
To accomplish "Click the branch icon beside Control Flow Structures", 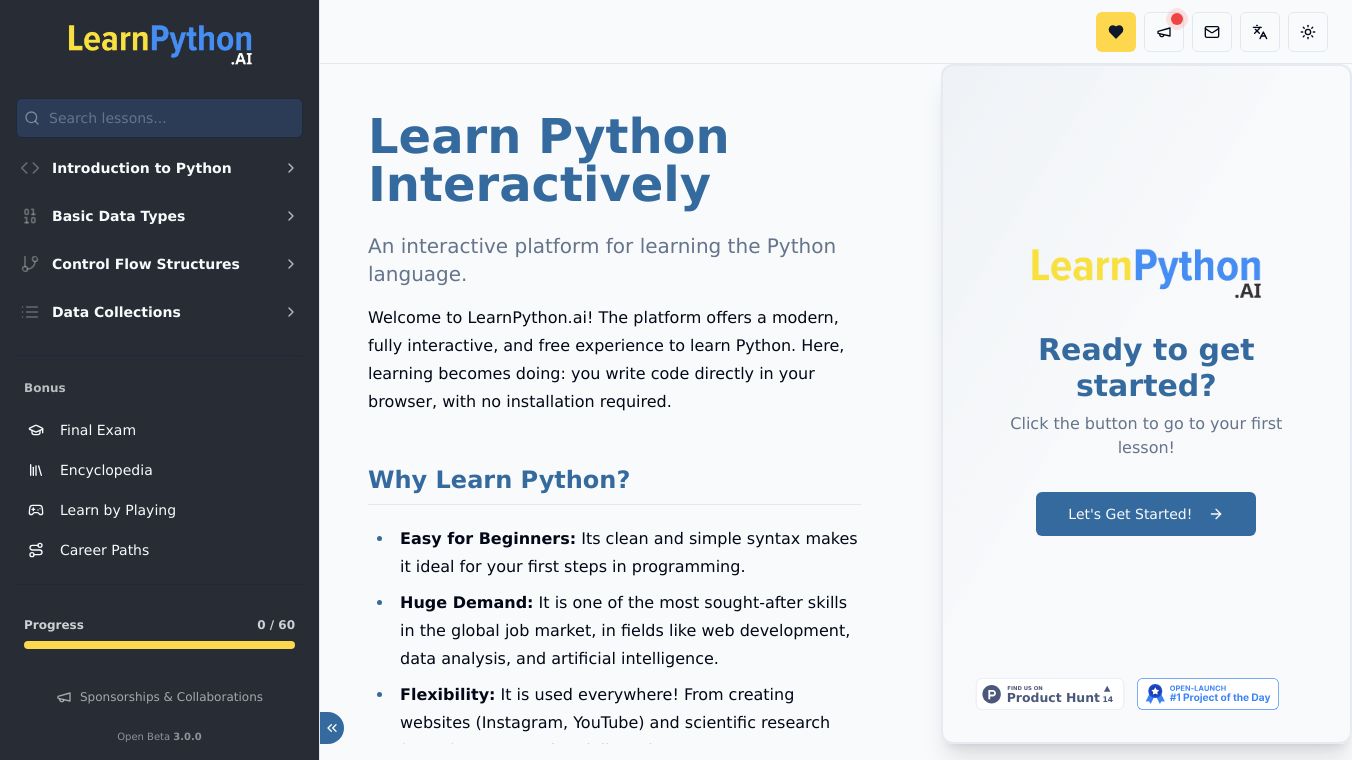I will (x=30, y=264).
